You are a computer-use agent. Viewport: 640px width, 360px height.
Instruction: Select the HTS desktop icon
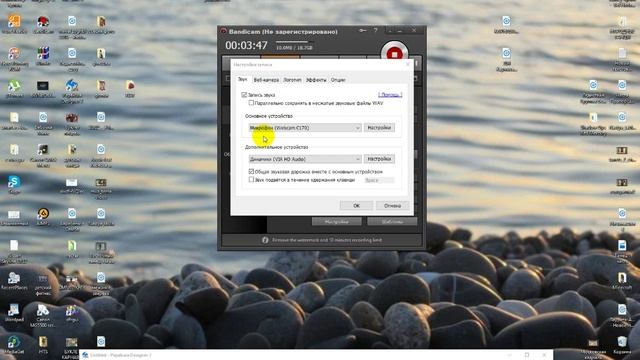pos(43,345)
